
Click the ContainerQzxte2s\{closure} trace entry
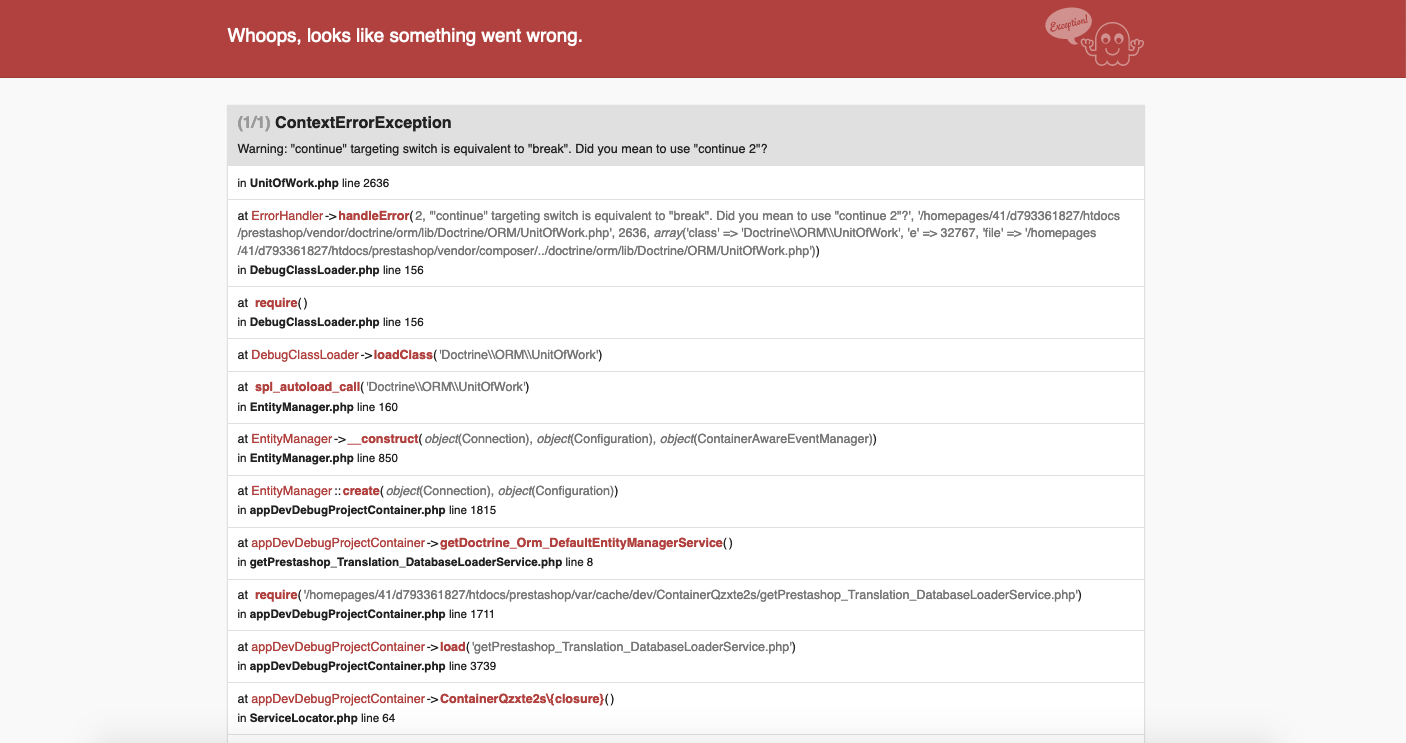pyautogui.click(x=522, y=699)
